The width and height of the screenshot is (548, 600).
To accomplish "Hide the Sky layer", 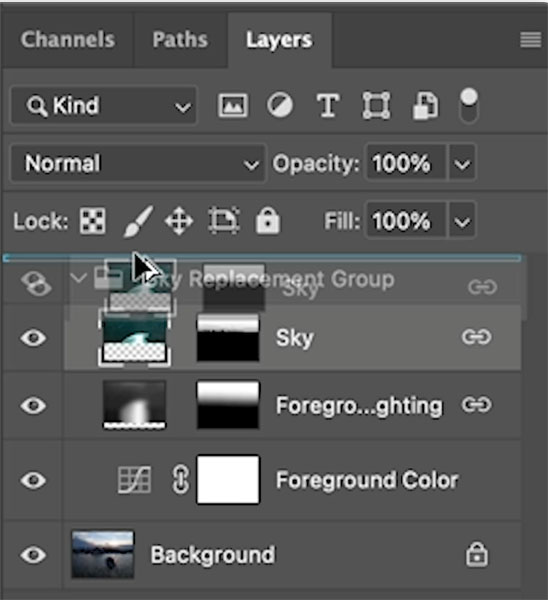I will click(x=34, y=338).
